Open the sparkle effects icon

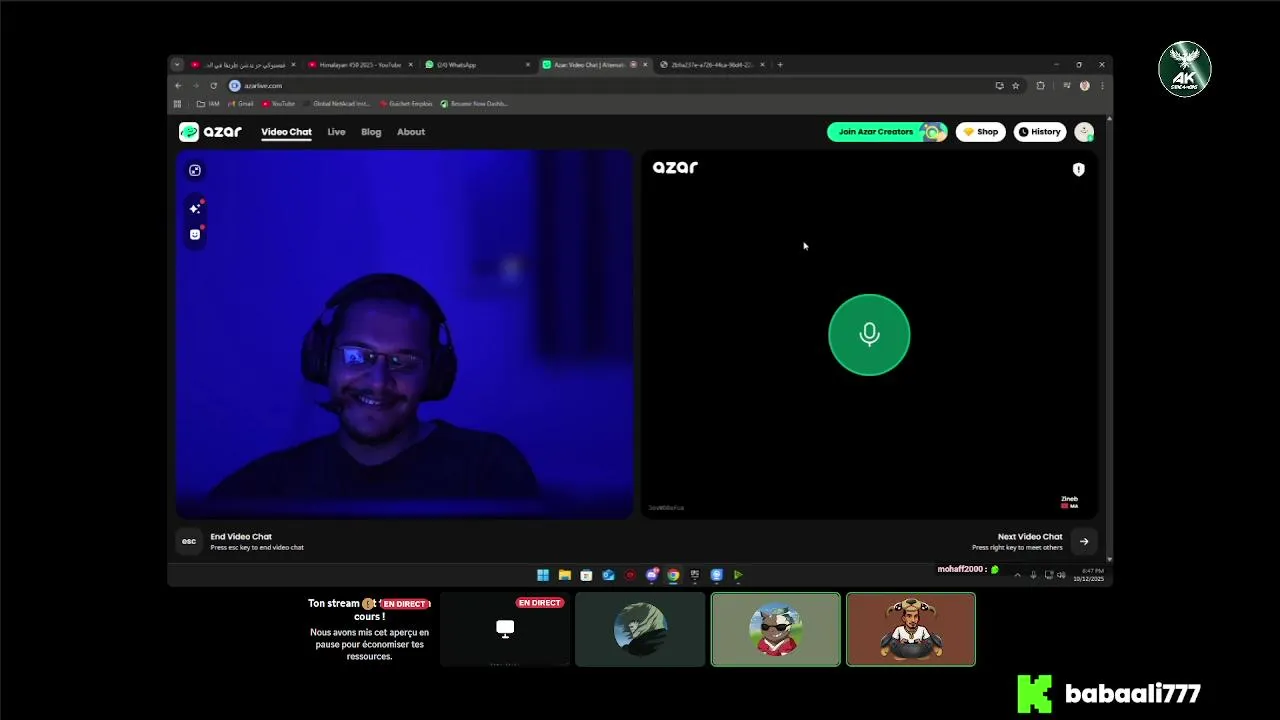pyautogui.click(x=195, y=208)
